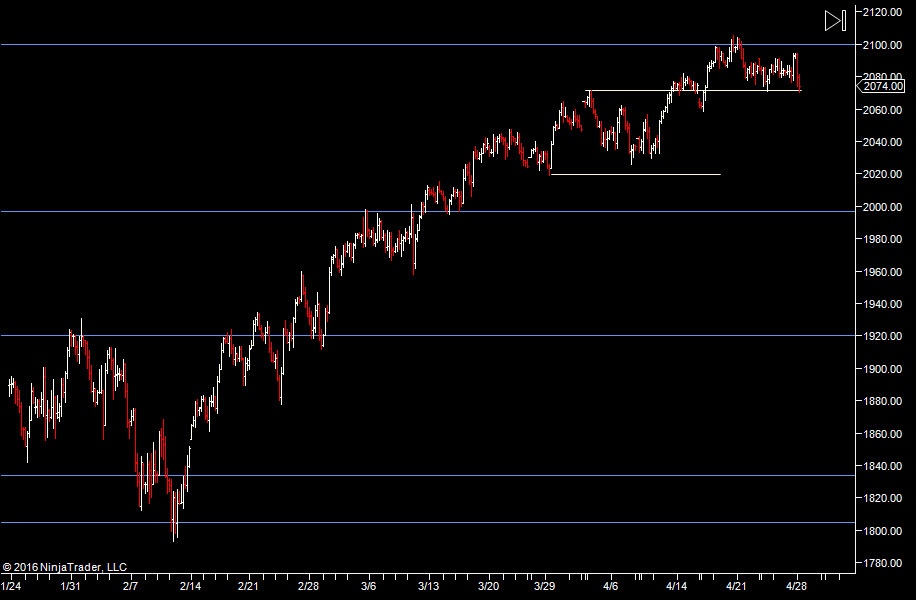
Task: Click the 2/14 date label
Action: 190,585
